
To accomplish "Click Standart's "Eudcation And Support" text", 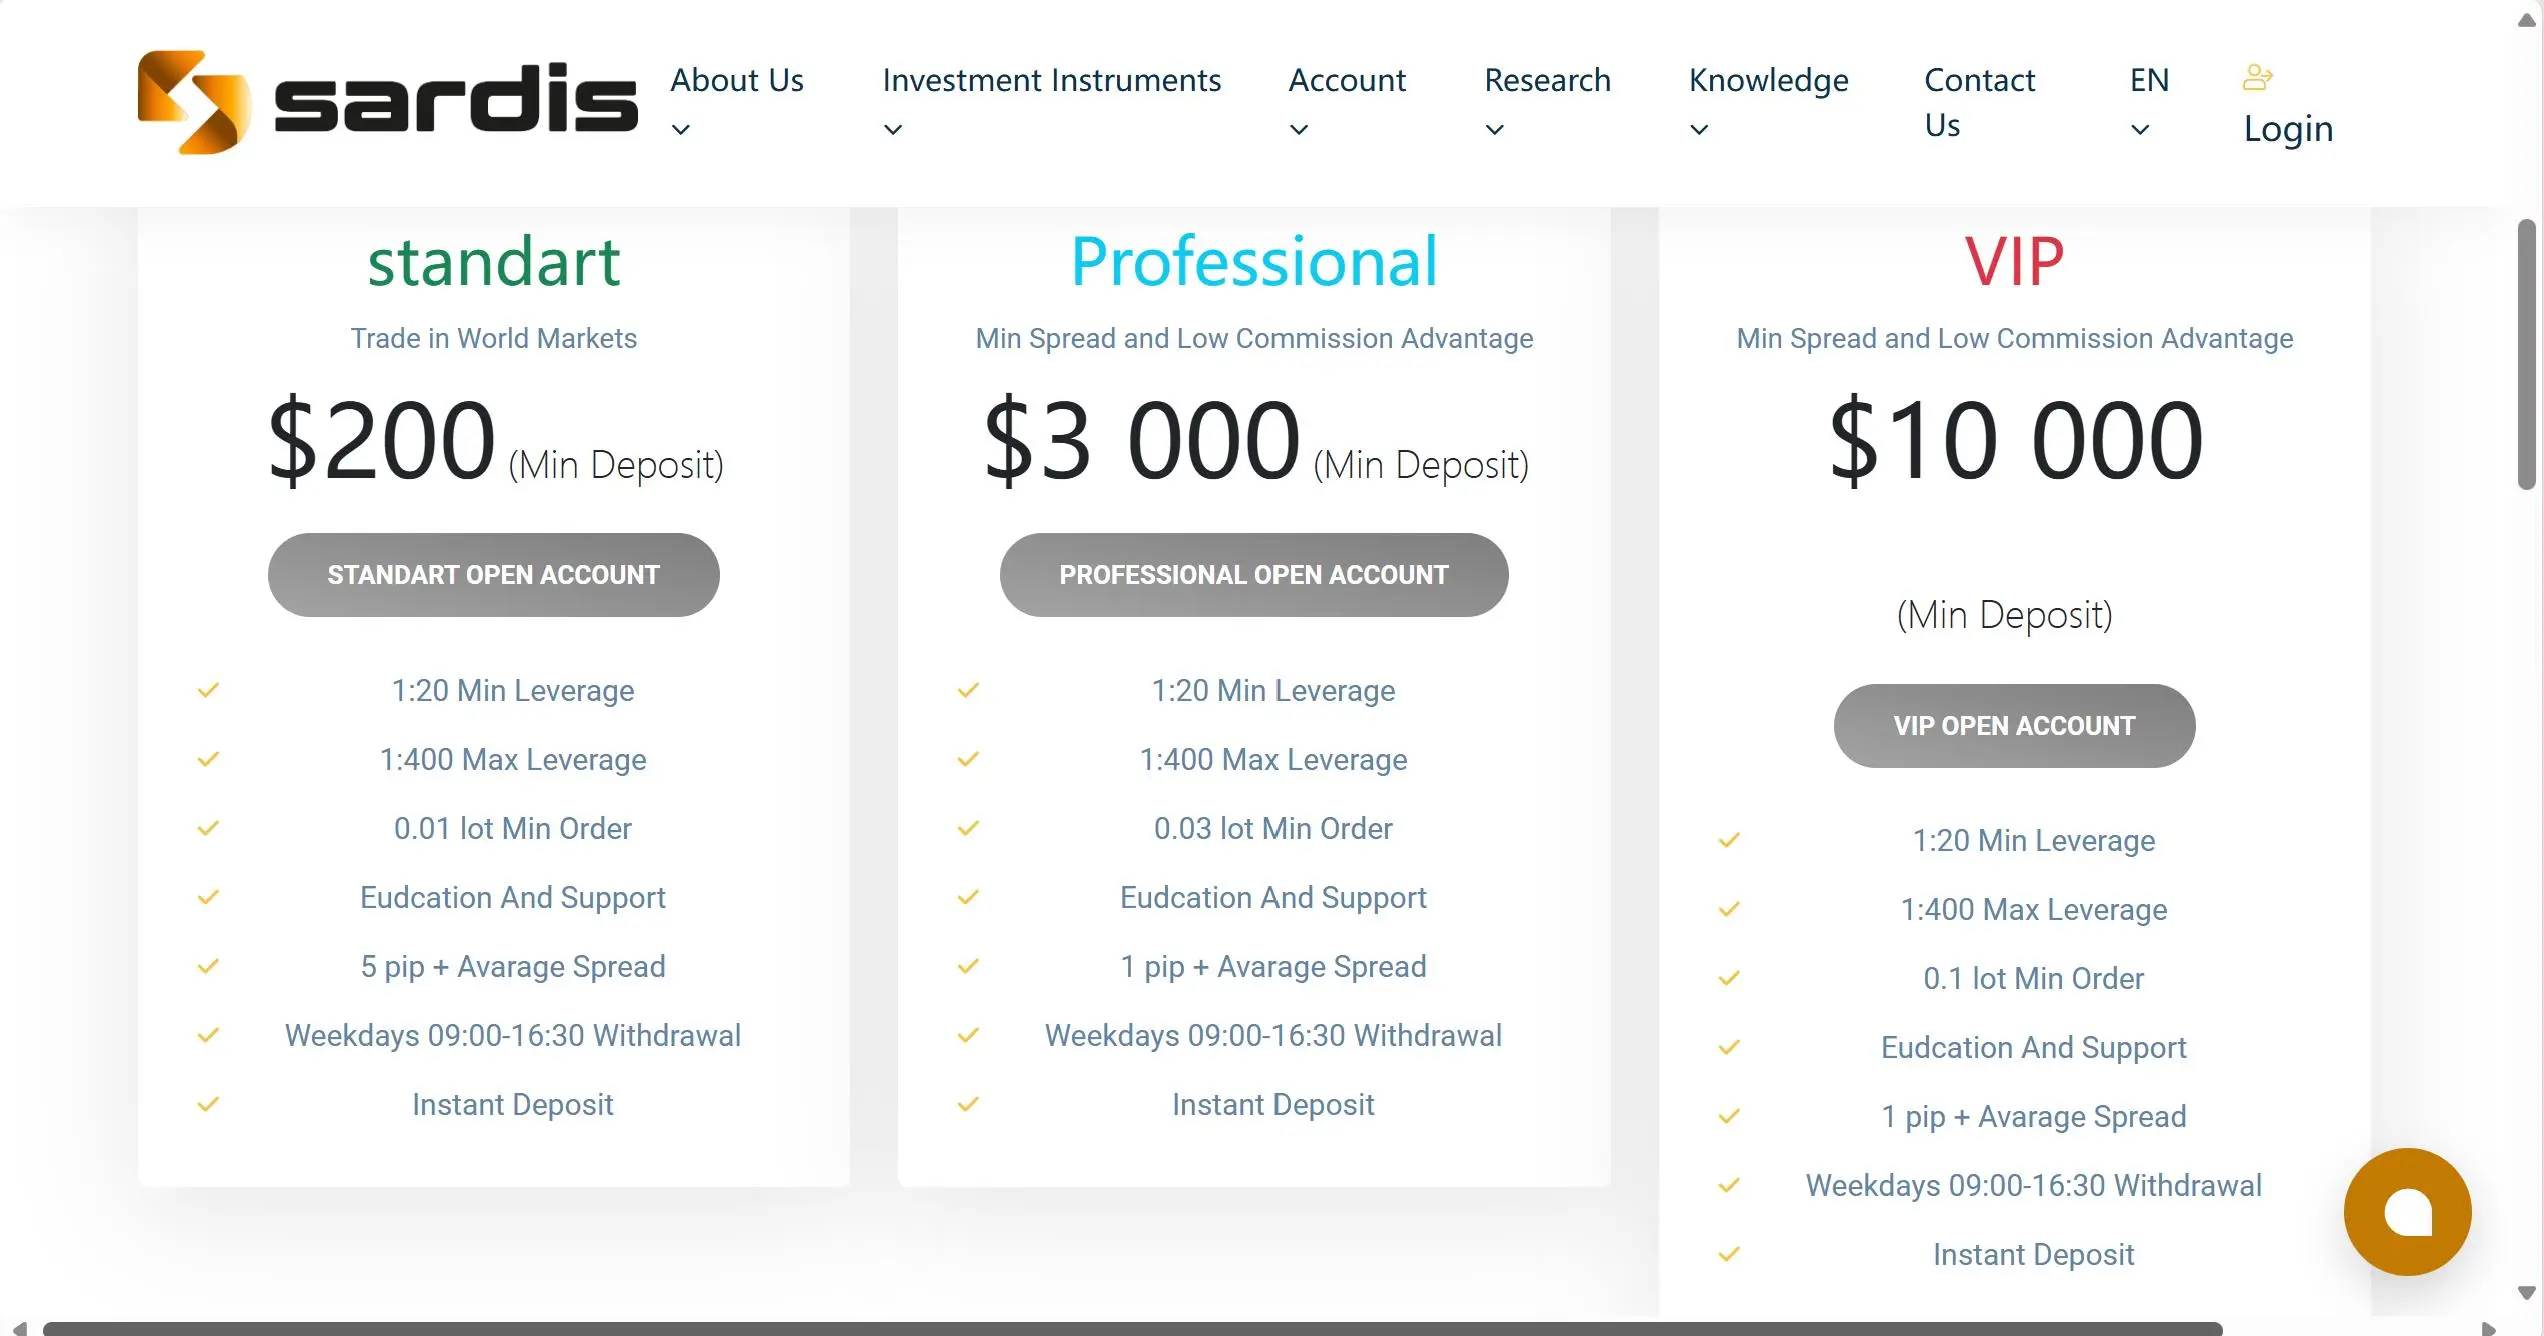I will pos(513,898).
